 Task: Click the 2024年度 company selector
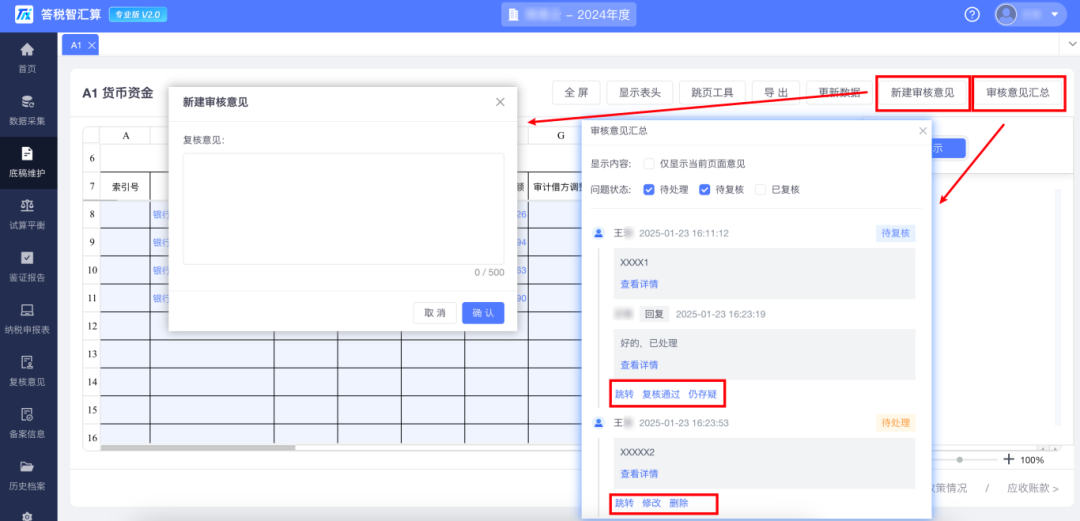point(569,14)
